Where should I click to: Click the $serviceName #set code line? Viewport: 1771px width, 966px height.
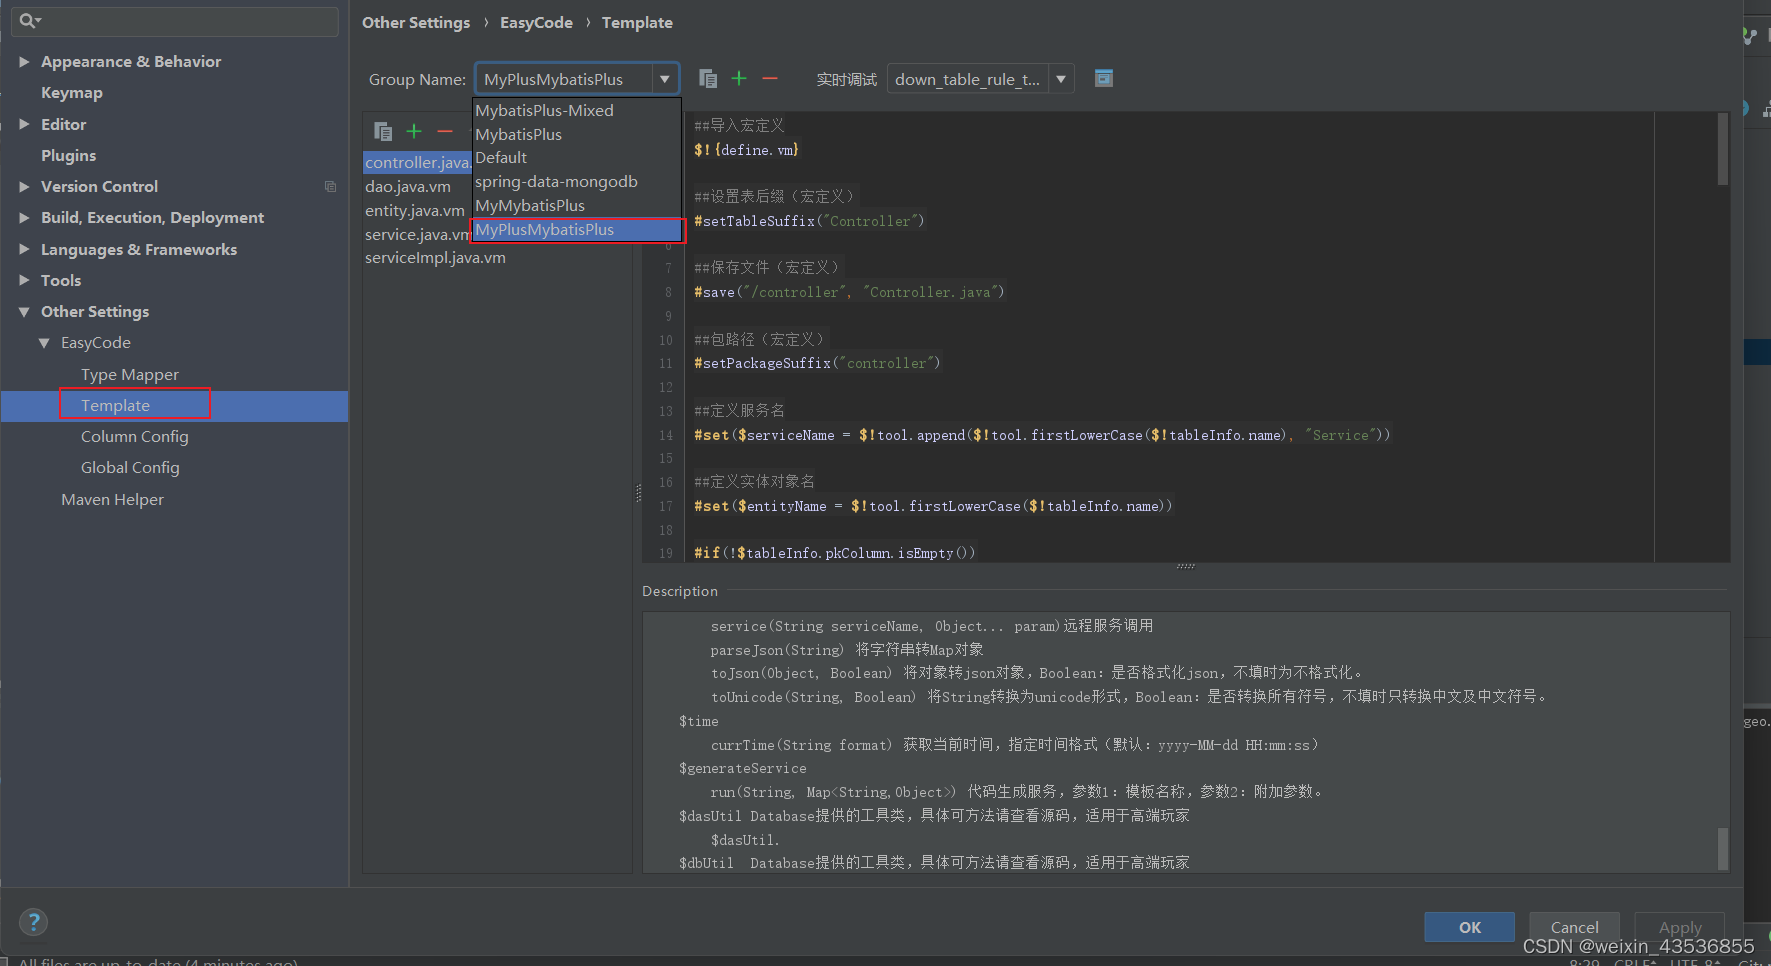[1042, 435]
